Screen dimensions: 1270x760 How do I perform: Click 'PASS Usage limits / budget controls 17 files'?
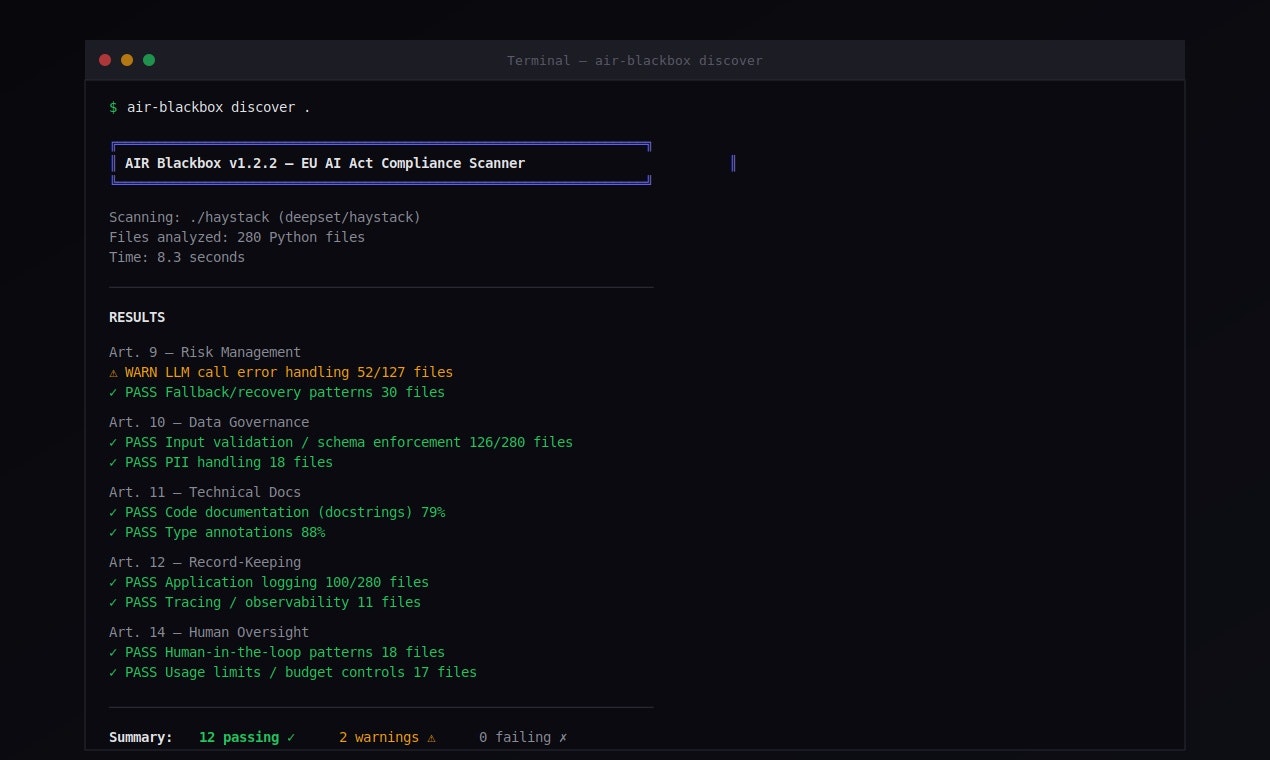point(301,672)
